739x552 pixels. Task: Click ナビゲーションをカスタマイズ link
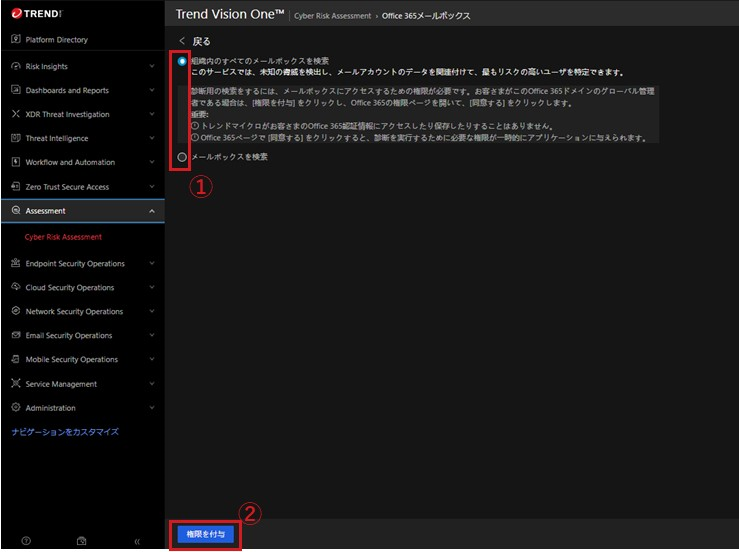tap(65, 432)
